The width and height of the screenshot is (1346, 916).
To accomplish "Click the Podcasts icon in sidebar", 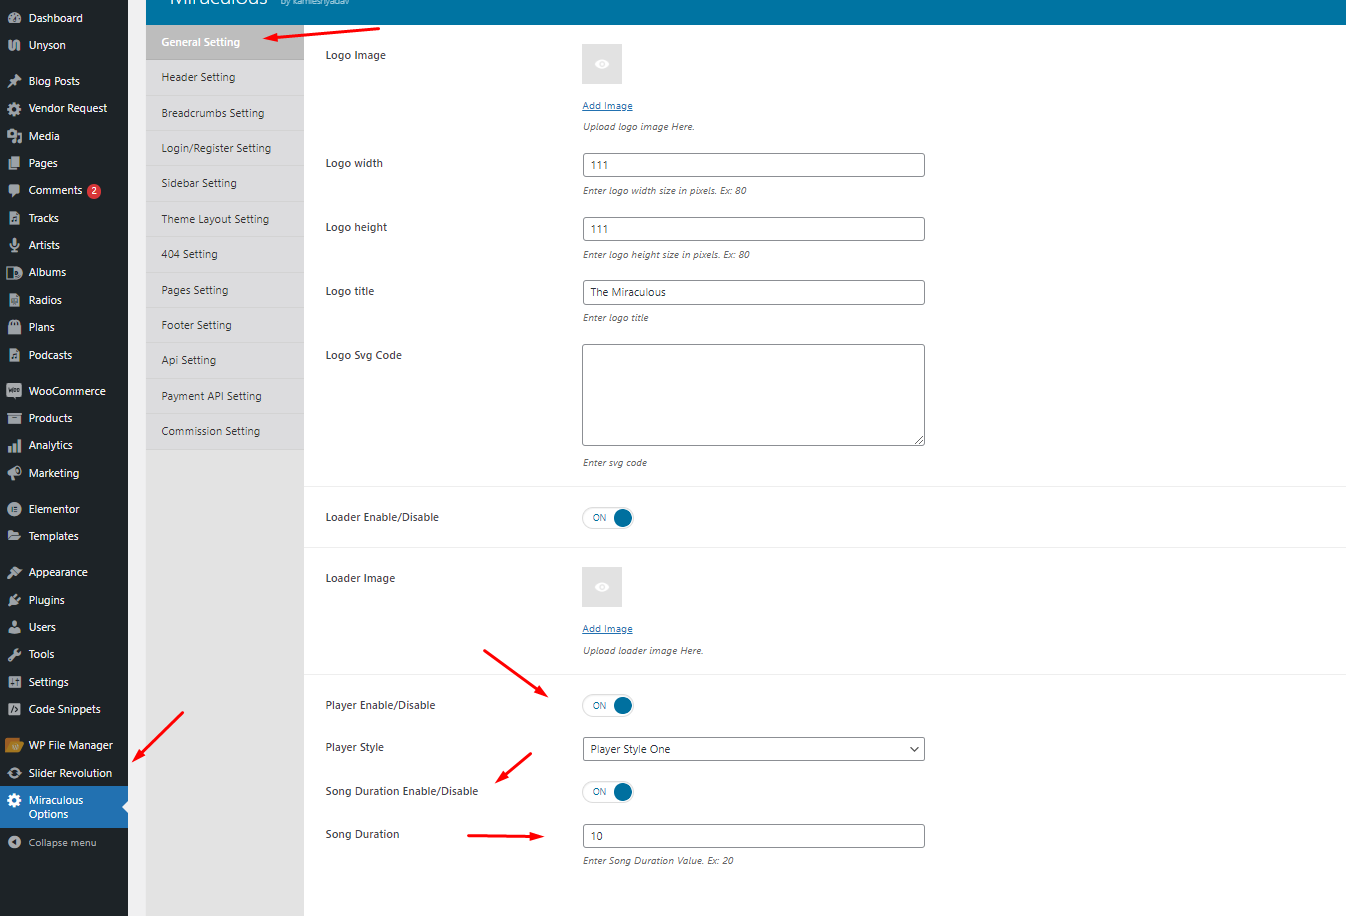I will coord(14,355).
